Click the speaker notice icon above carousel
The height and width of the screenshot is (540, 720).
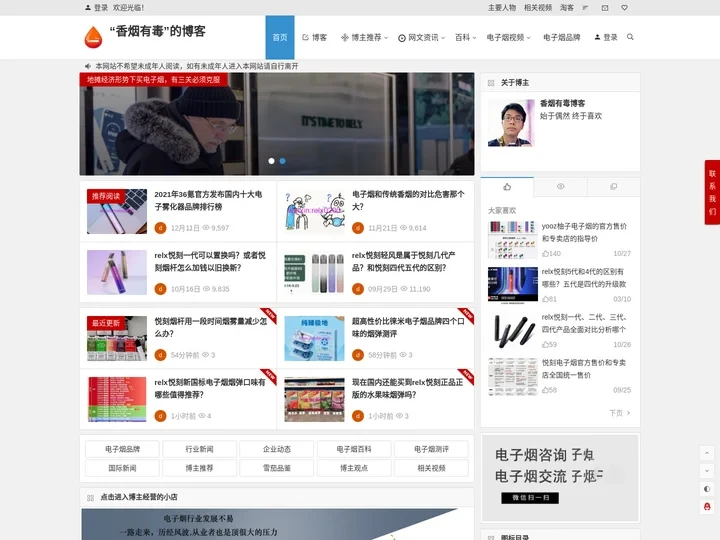88,66
